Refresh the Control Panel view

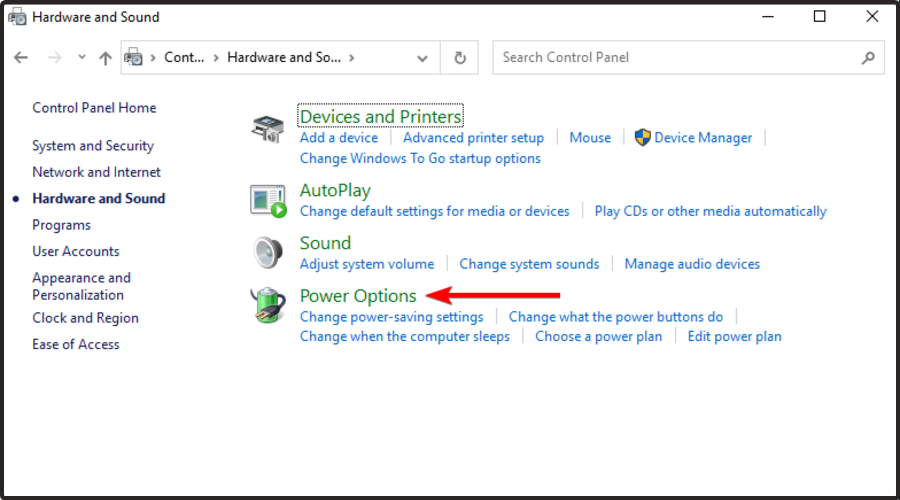(460, 57)
